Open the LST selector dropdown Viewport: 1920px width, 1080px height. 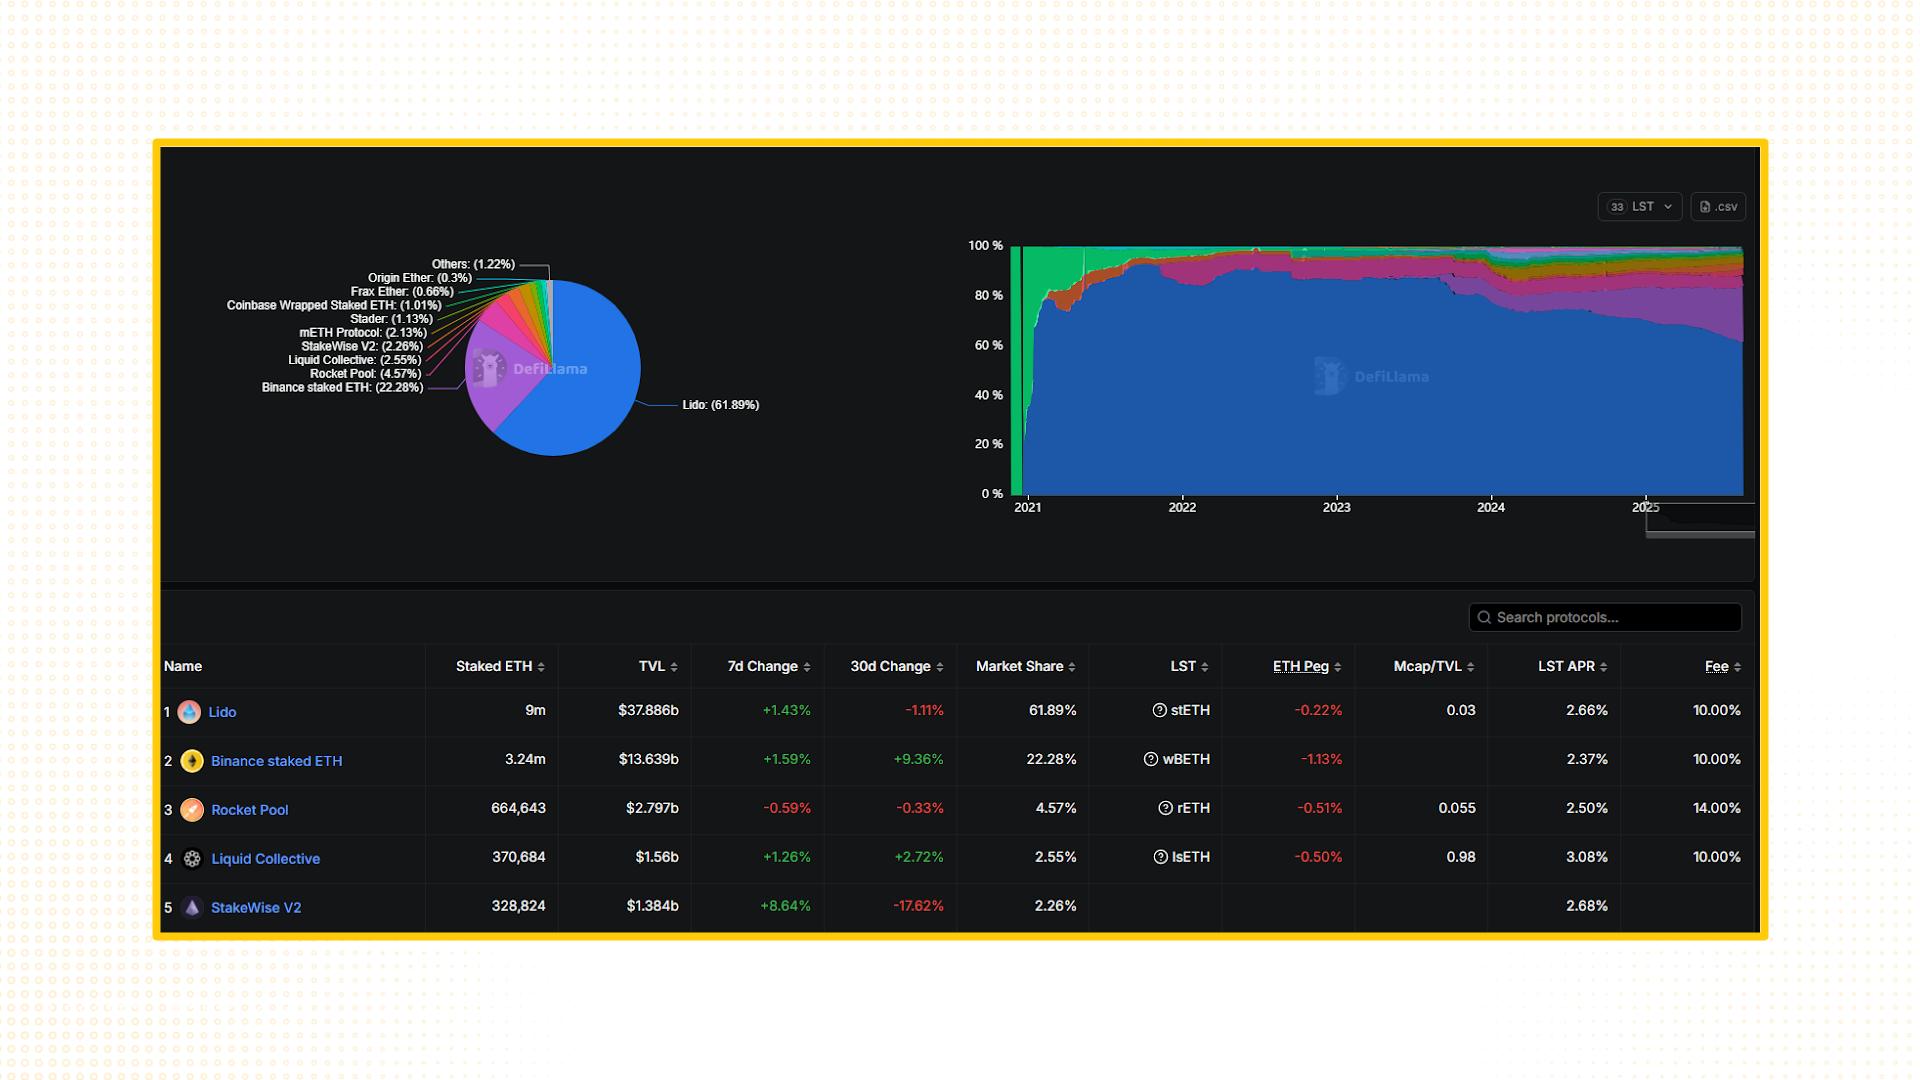1640,207
